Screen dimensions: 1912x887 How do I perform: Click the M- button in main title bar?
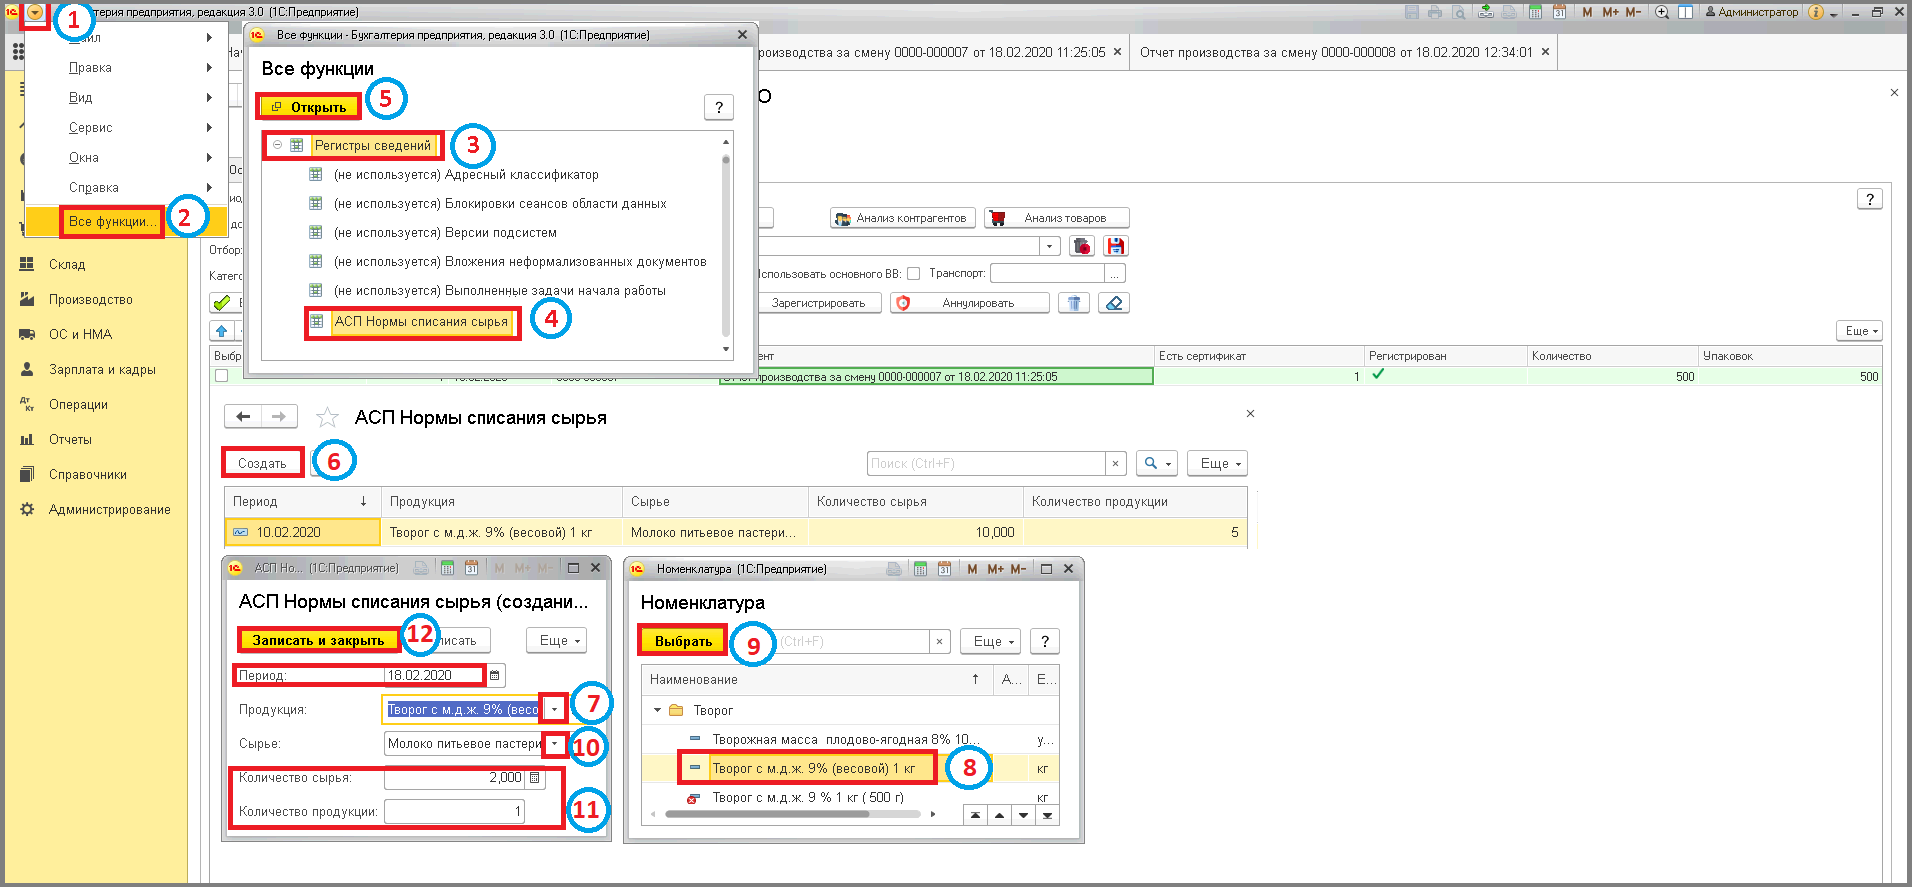pyautogui.click(x=1633, y=12)
